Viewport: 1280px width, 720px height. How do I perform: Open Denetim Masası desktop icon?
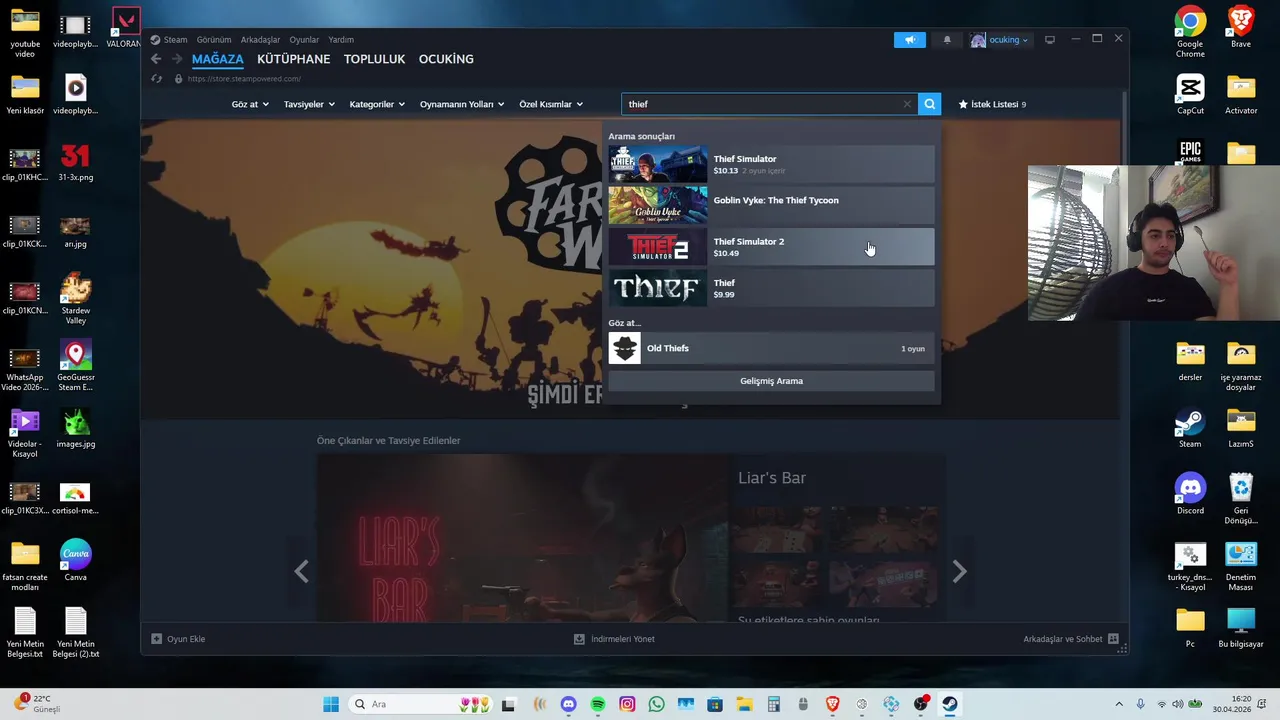1241,566
